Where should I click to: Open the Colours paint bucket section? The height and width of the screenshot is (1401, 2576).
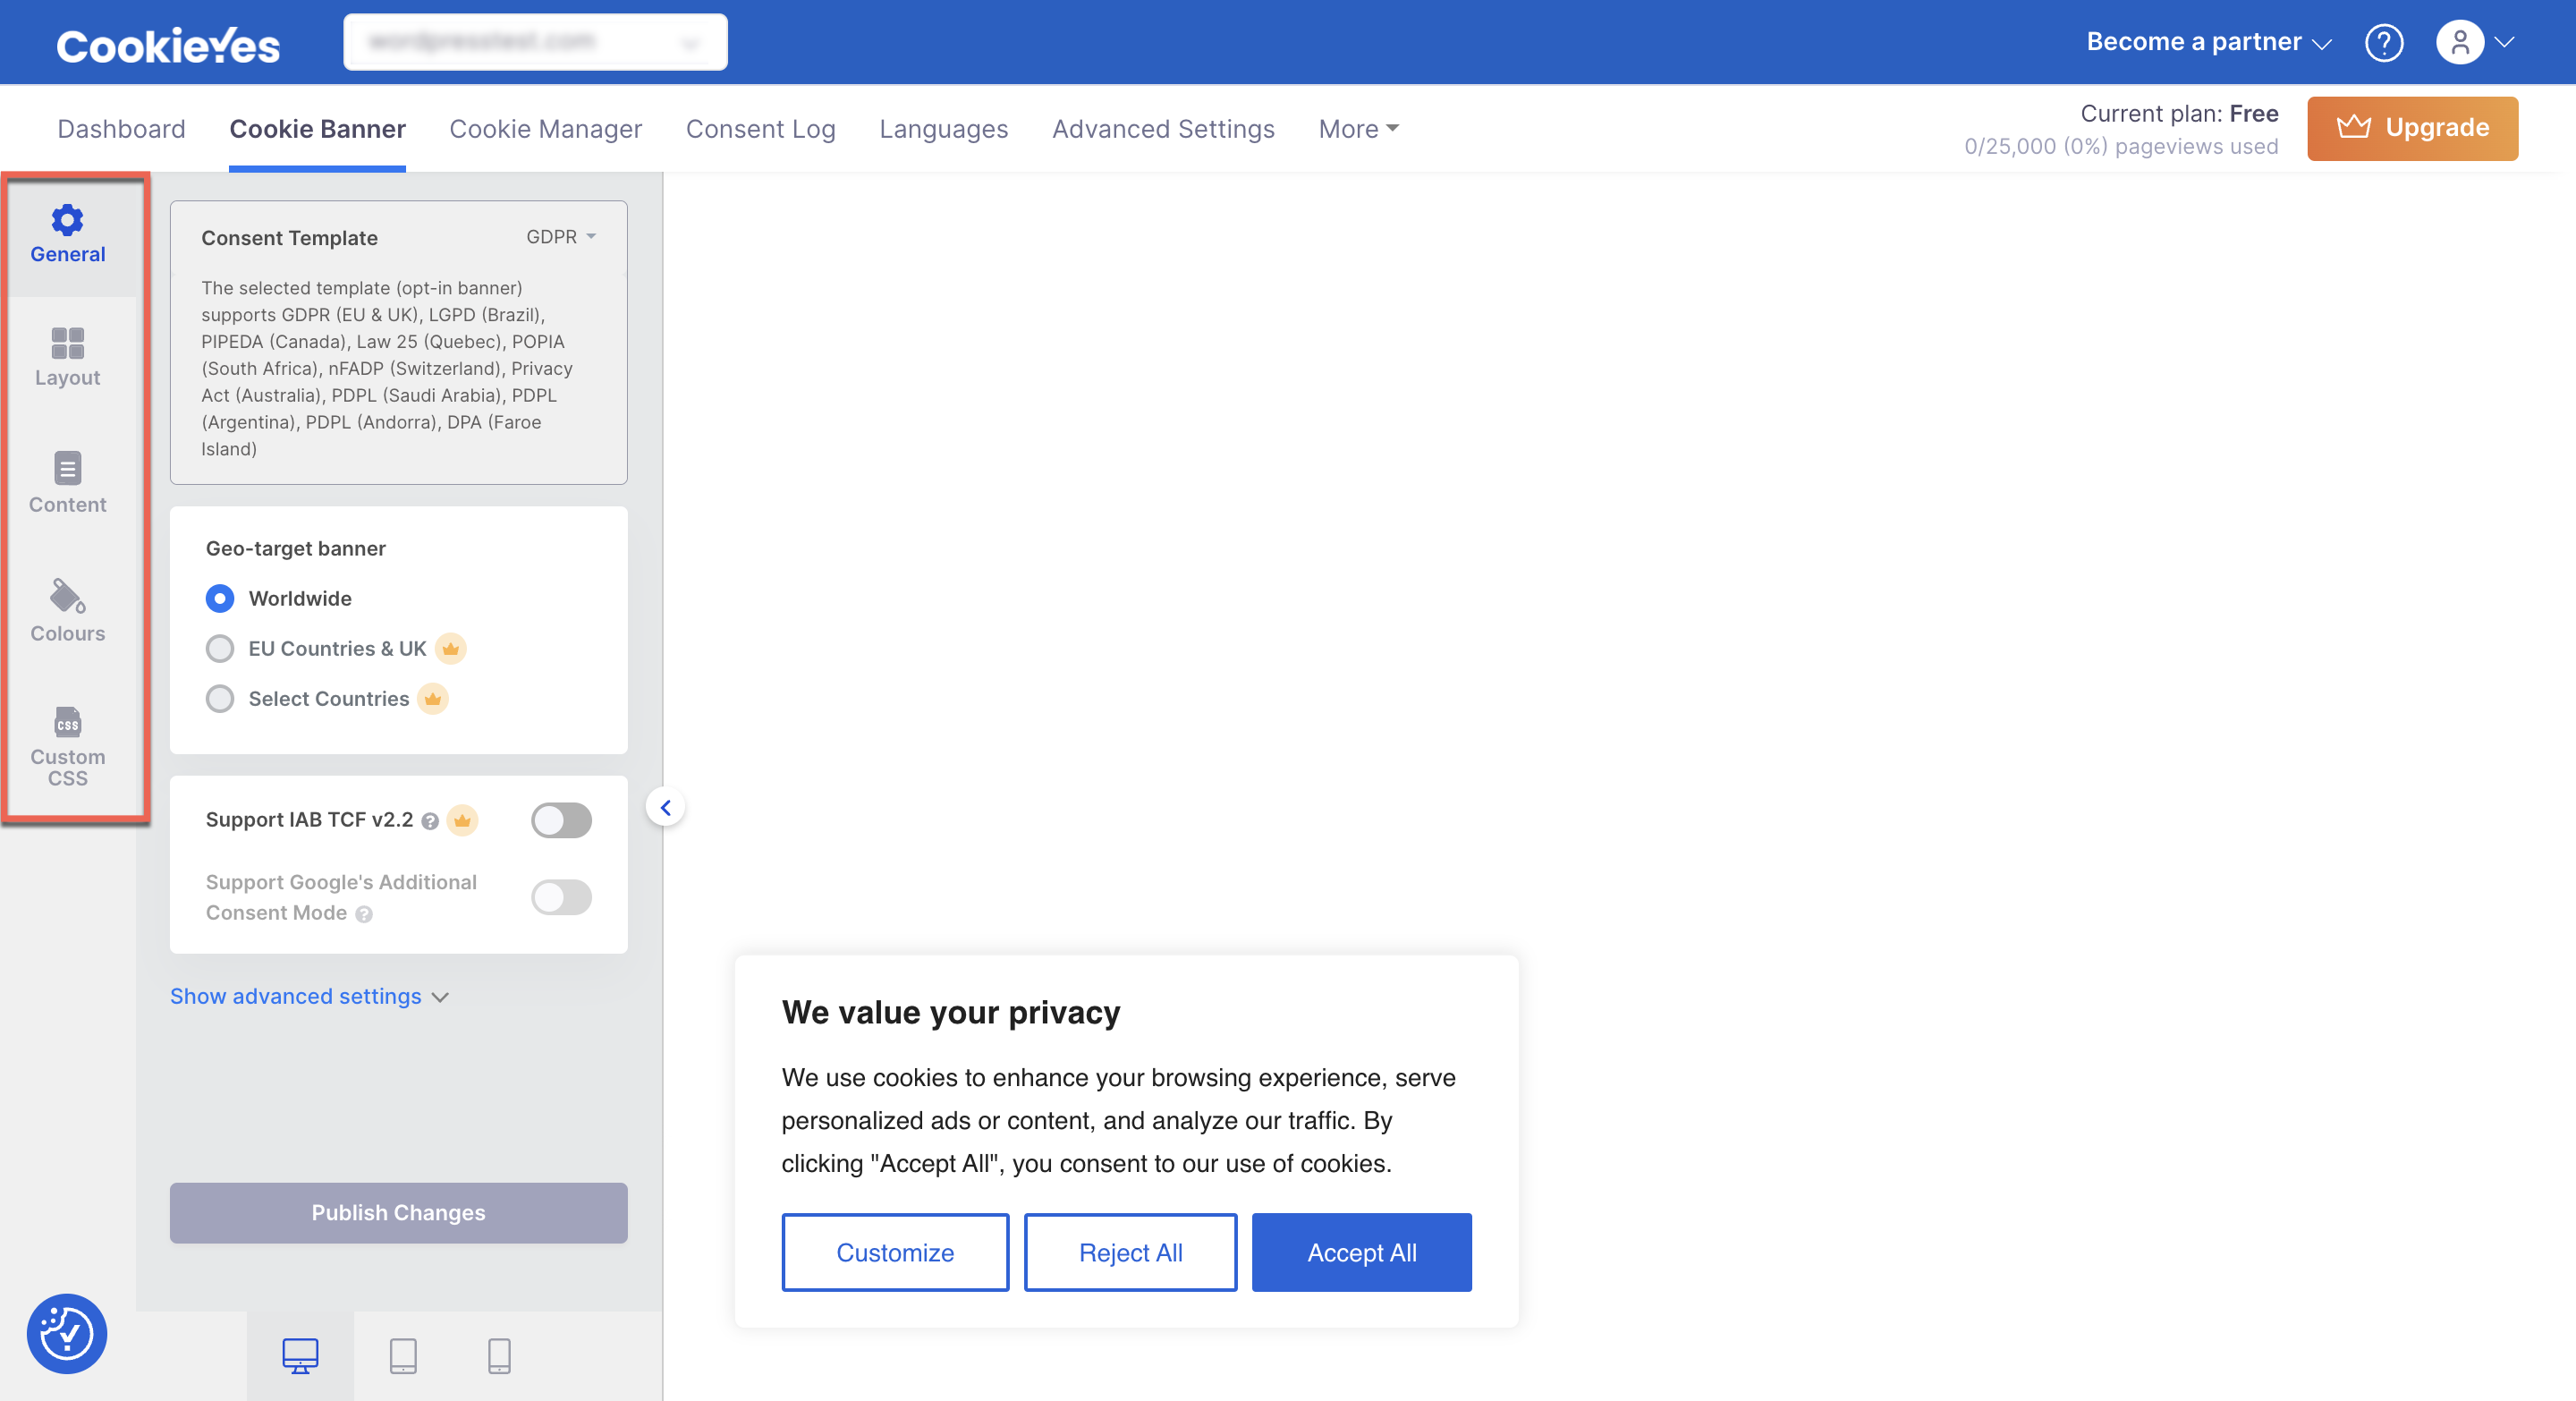[67, 610]
